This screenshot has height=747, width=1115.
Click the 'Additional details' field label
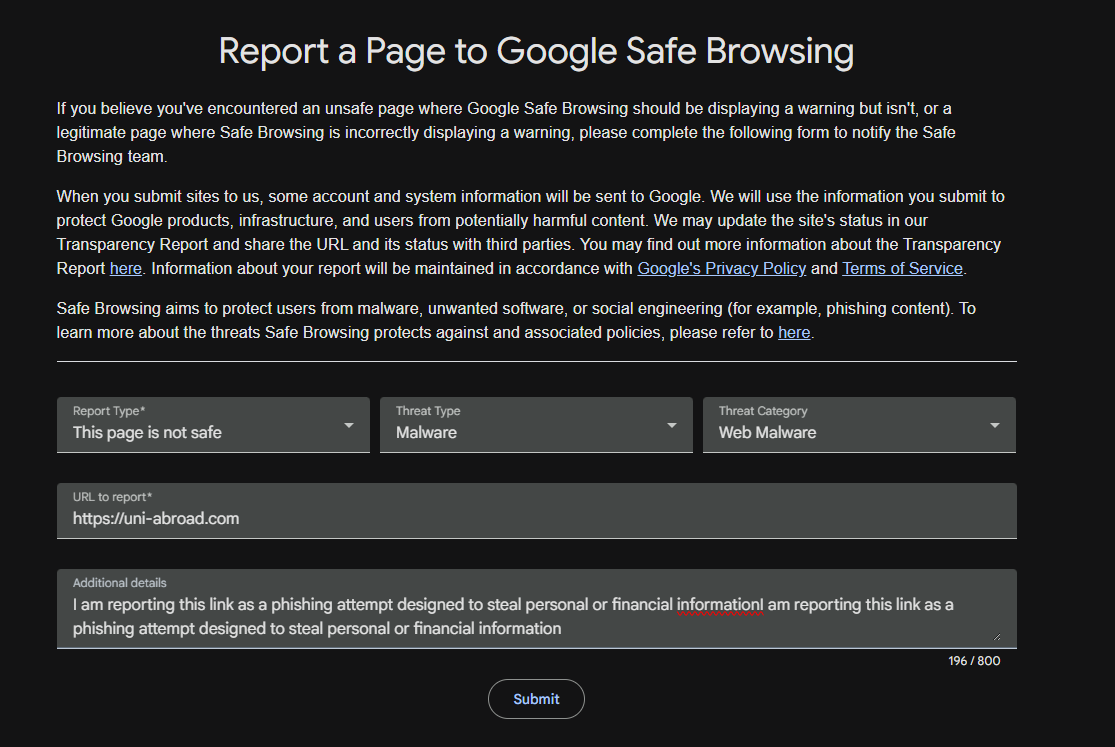[x=119, y=583]
